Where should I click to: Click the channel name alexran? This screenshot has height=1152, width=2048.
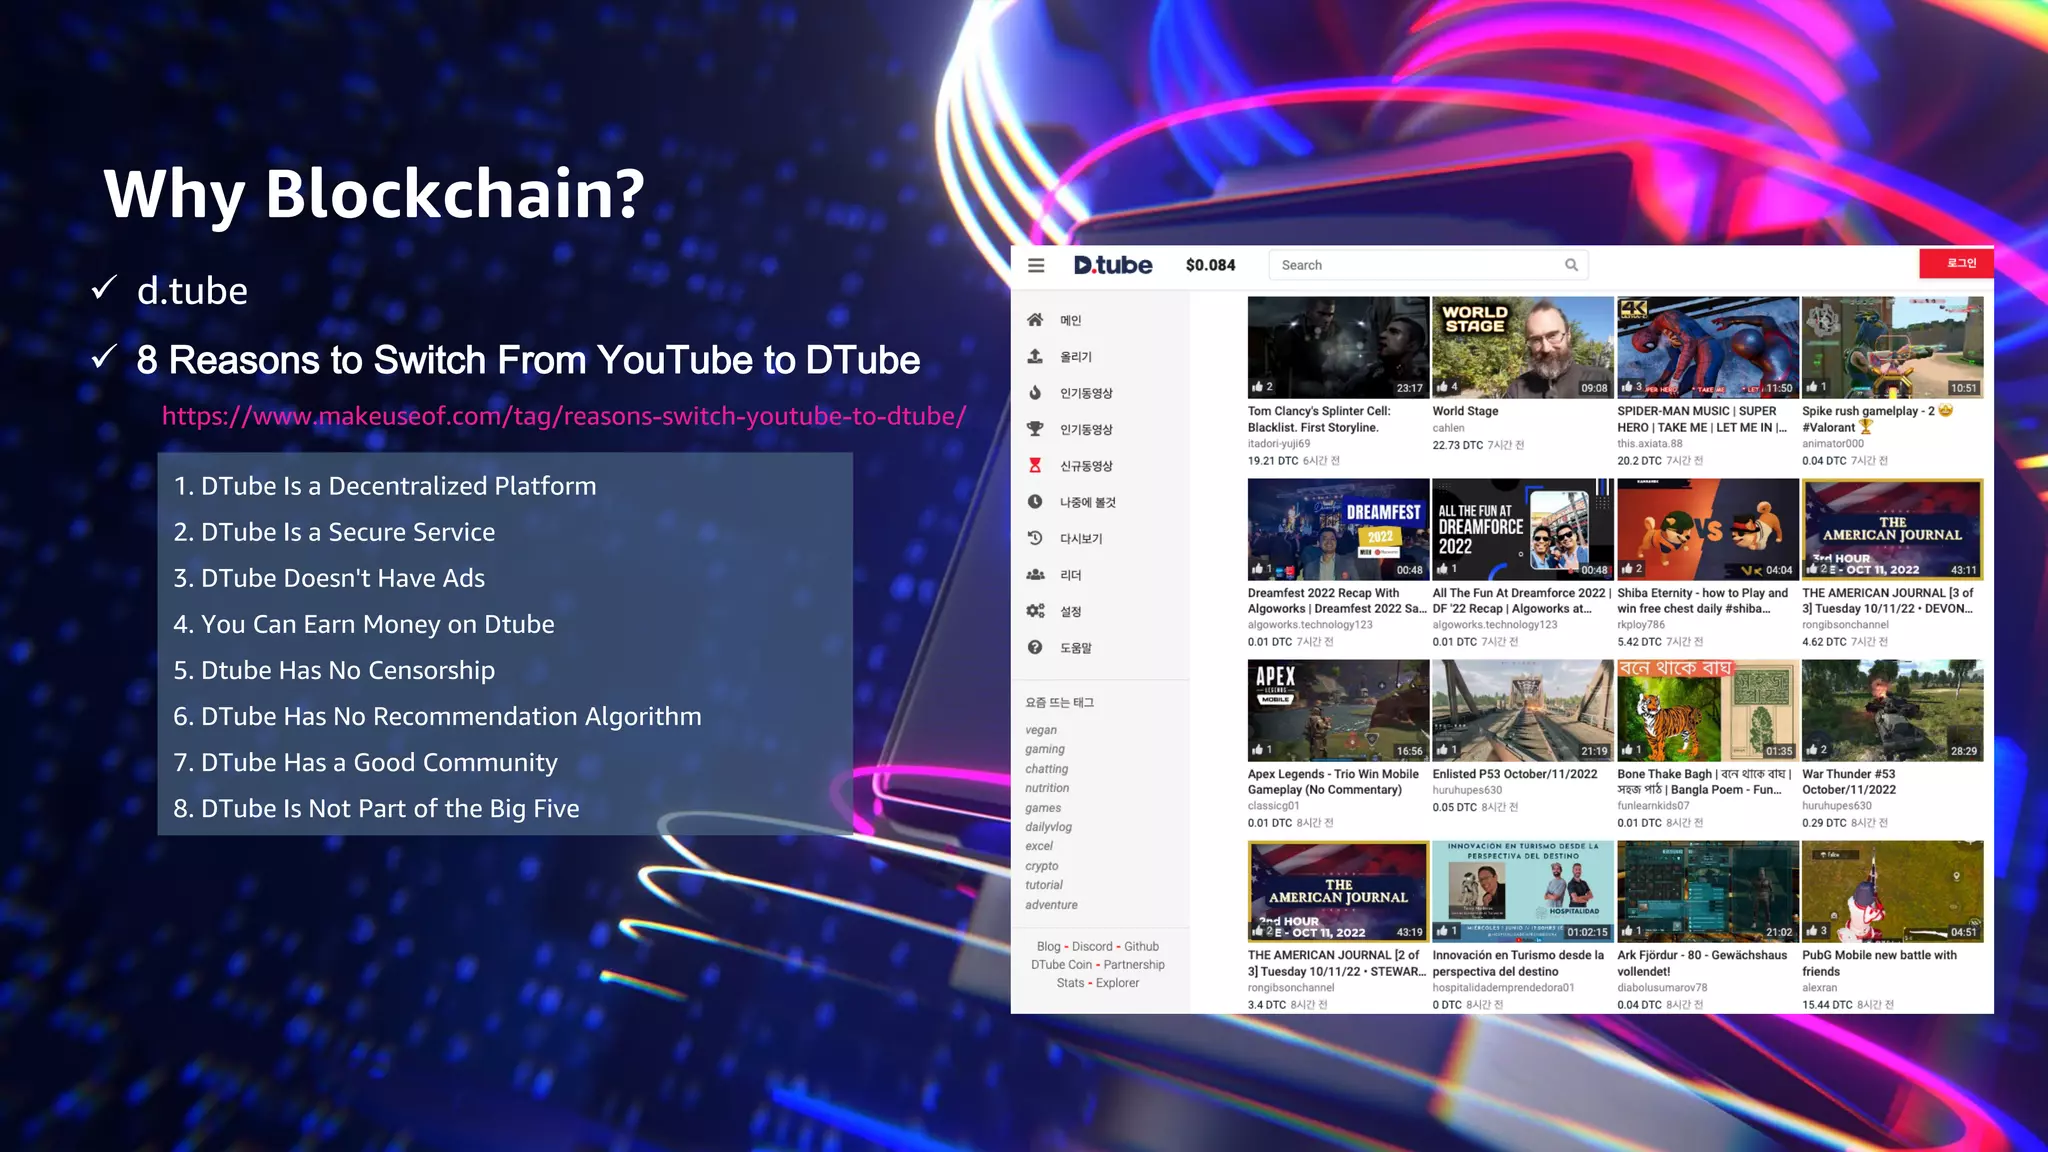click(1819, 988)
